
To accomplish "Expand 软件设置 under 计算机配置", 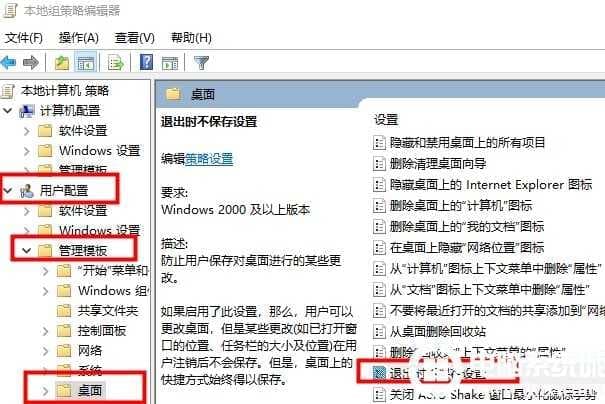I will (27, 131).
